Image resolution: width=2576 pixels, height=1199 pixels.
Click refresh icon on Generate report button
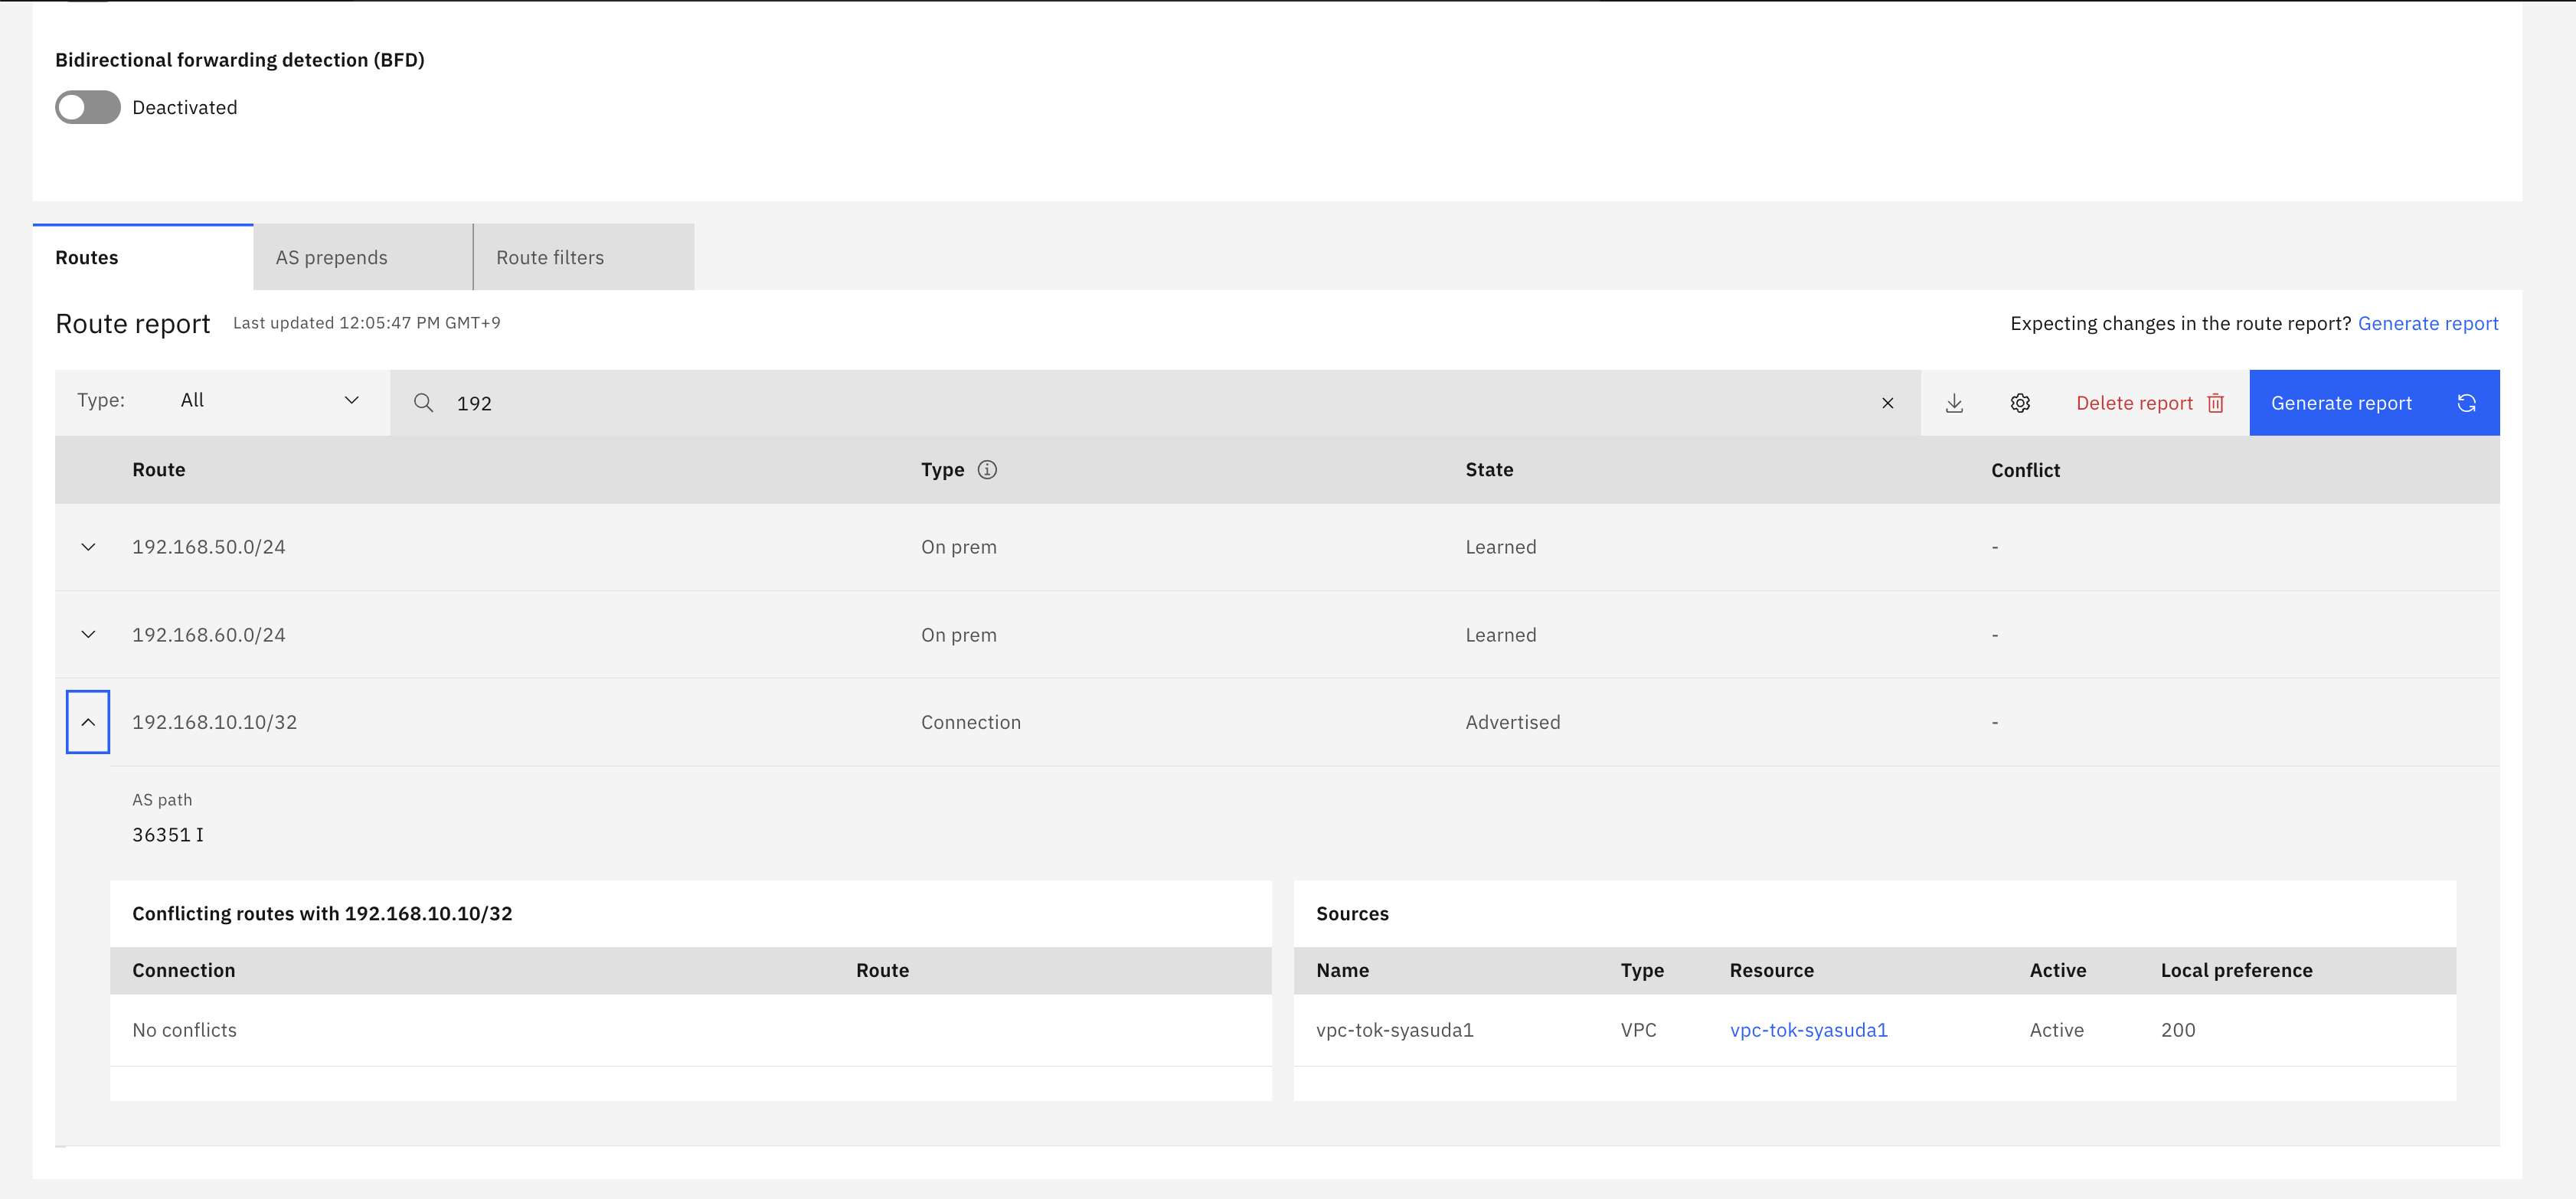click(x=2466, y=403)
